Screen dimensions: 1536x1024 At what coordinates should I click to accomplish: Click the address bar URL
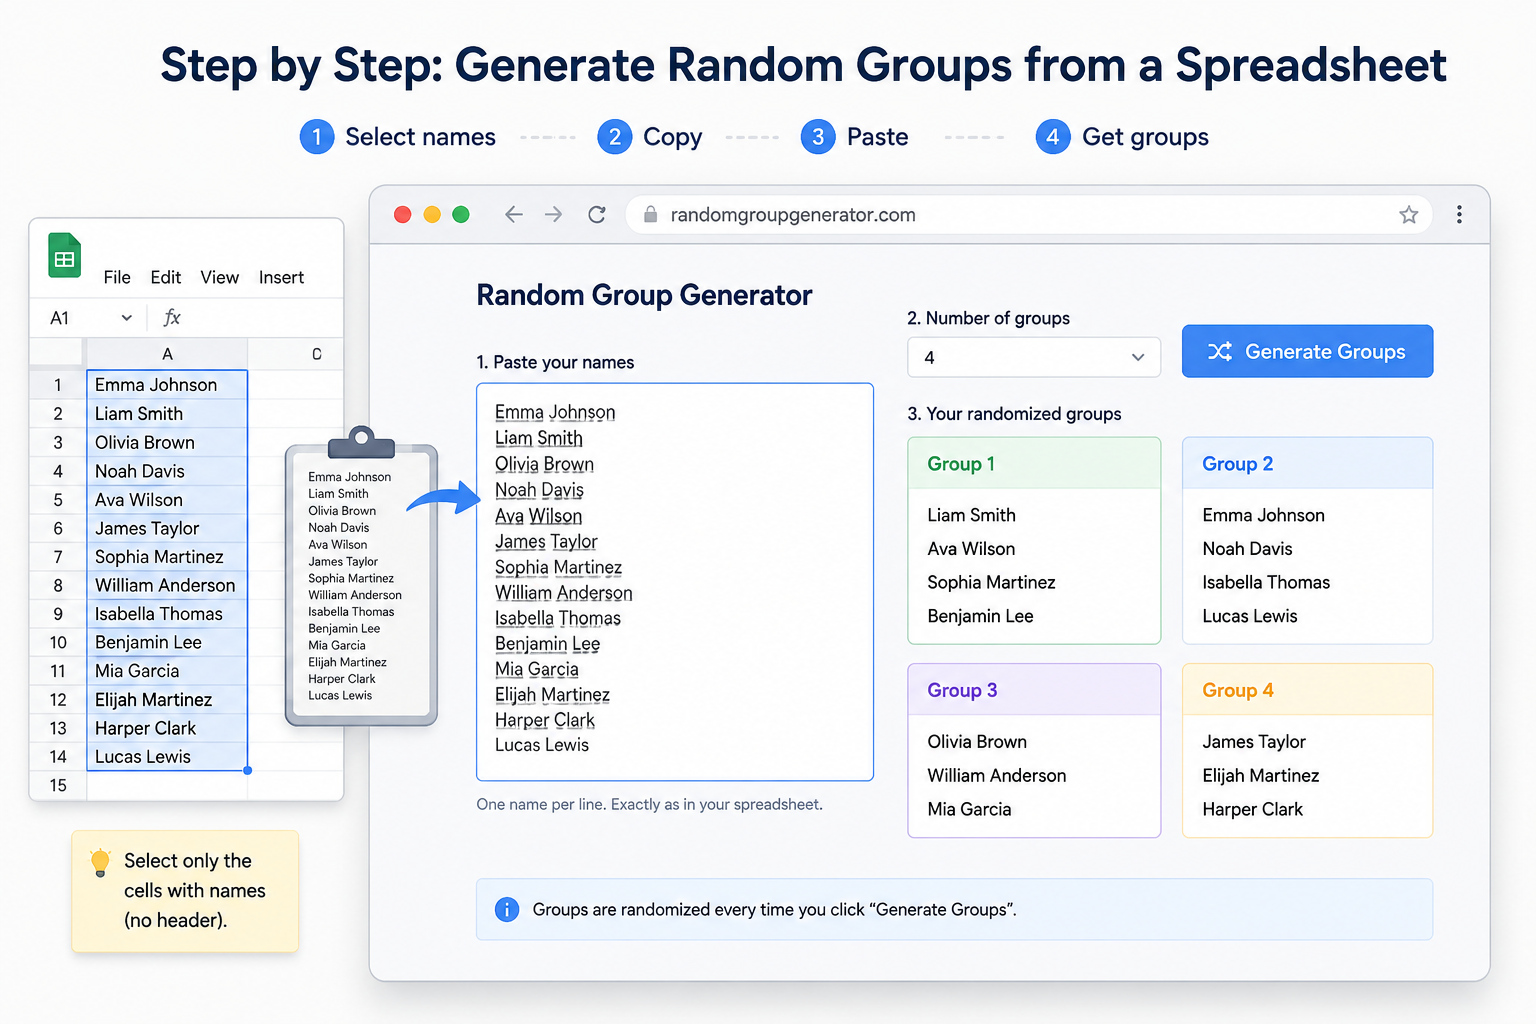(x=793, y=214)
